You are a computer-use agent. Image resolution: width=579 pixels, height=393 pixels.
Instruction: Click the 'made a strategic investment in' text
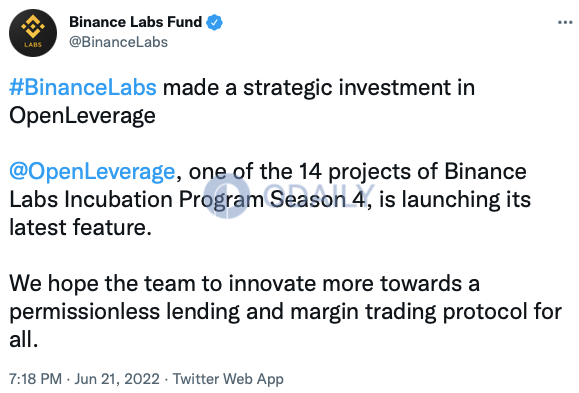pos(319,88)
